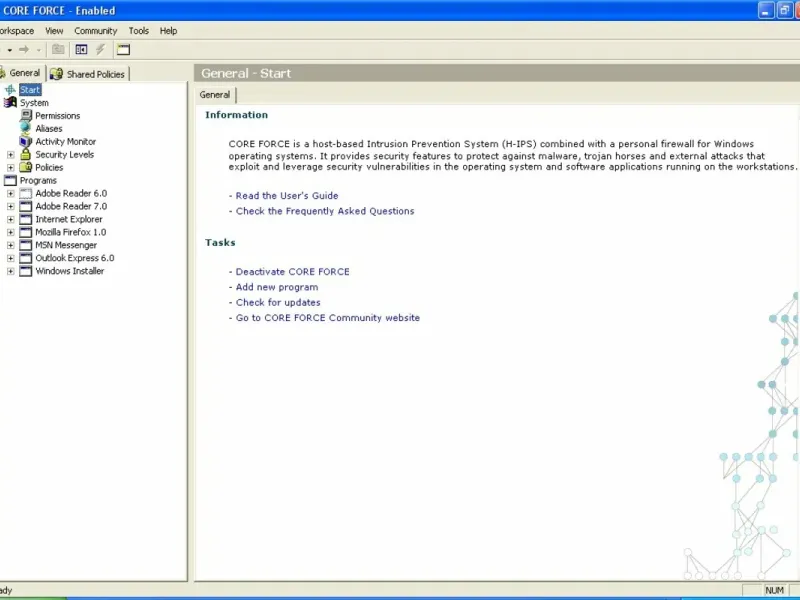The width and height of the screenshot is (800, 600).
Task: Select the Start tree item
Action: pos(30,90)
